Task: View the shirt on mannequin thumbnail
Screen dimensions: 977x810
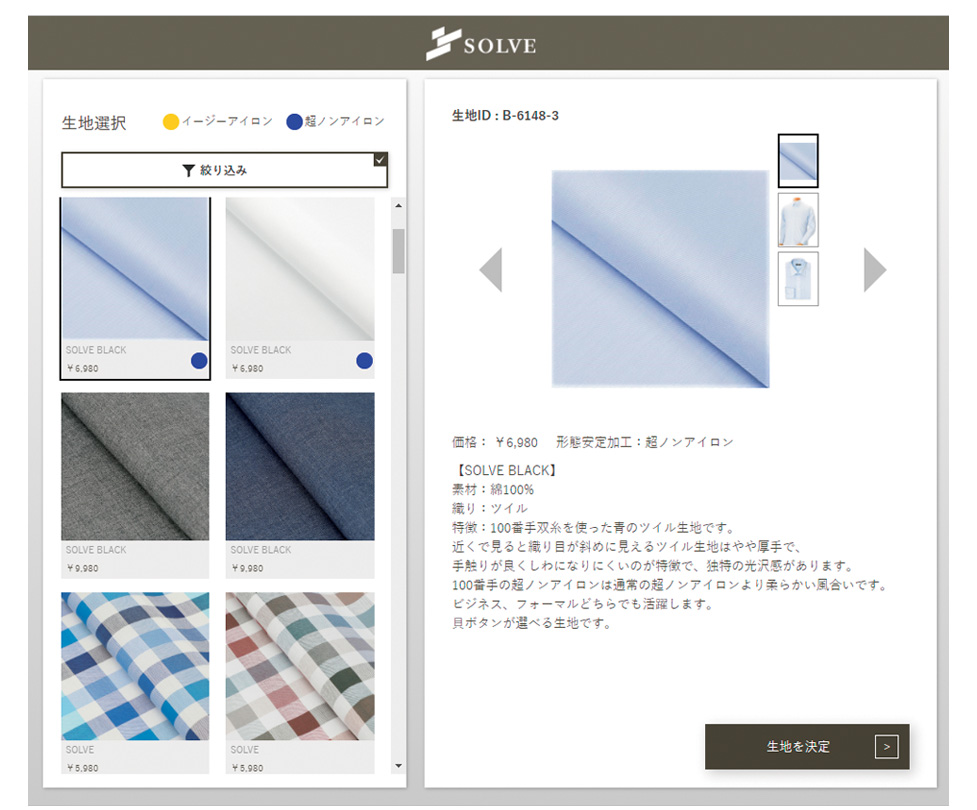Action: [798, 220]
